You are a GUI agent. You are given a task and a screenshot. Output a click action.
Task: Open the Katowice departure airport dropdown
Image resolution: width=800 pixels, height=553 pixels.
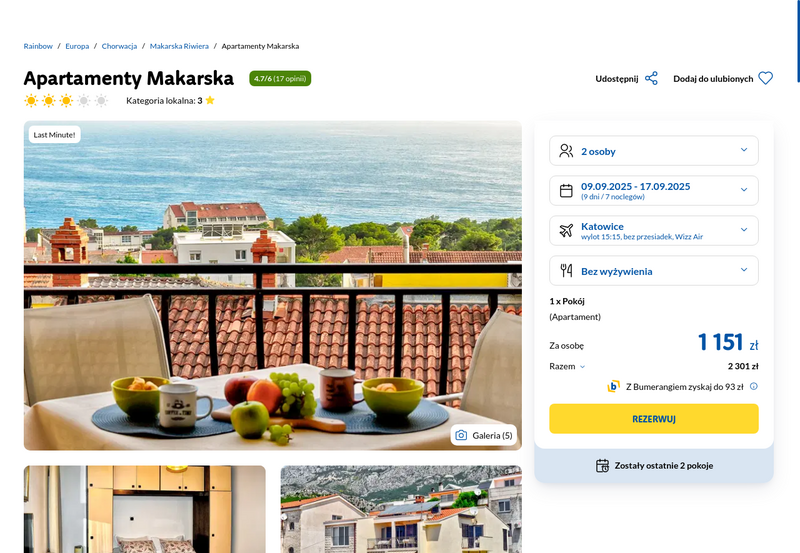(654, 231)
